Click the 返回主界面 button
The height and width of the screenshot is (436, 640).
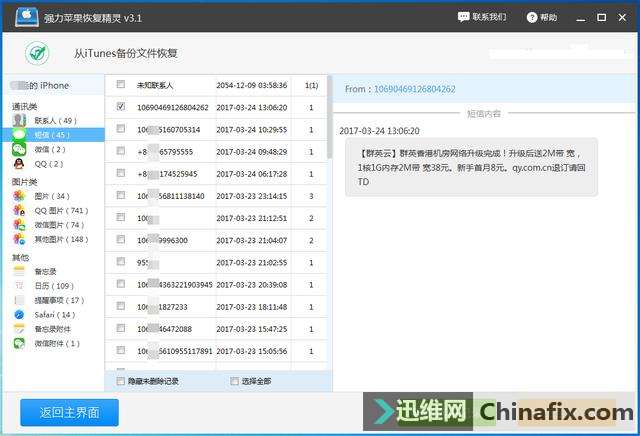click(69, 412)
